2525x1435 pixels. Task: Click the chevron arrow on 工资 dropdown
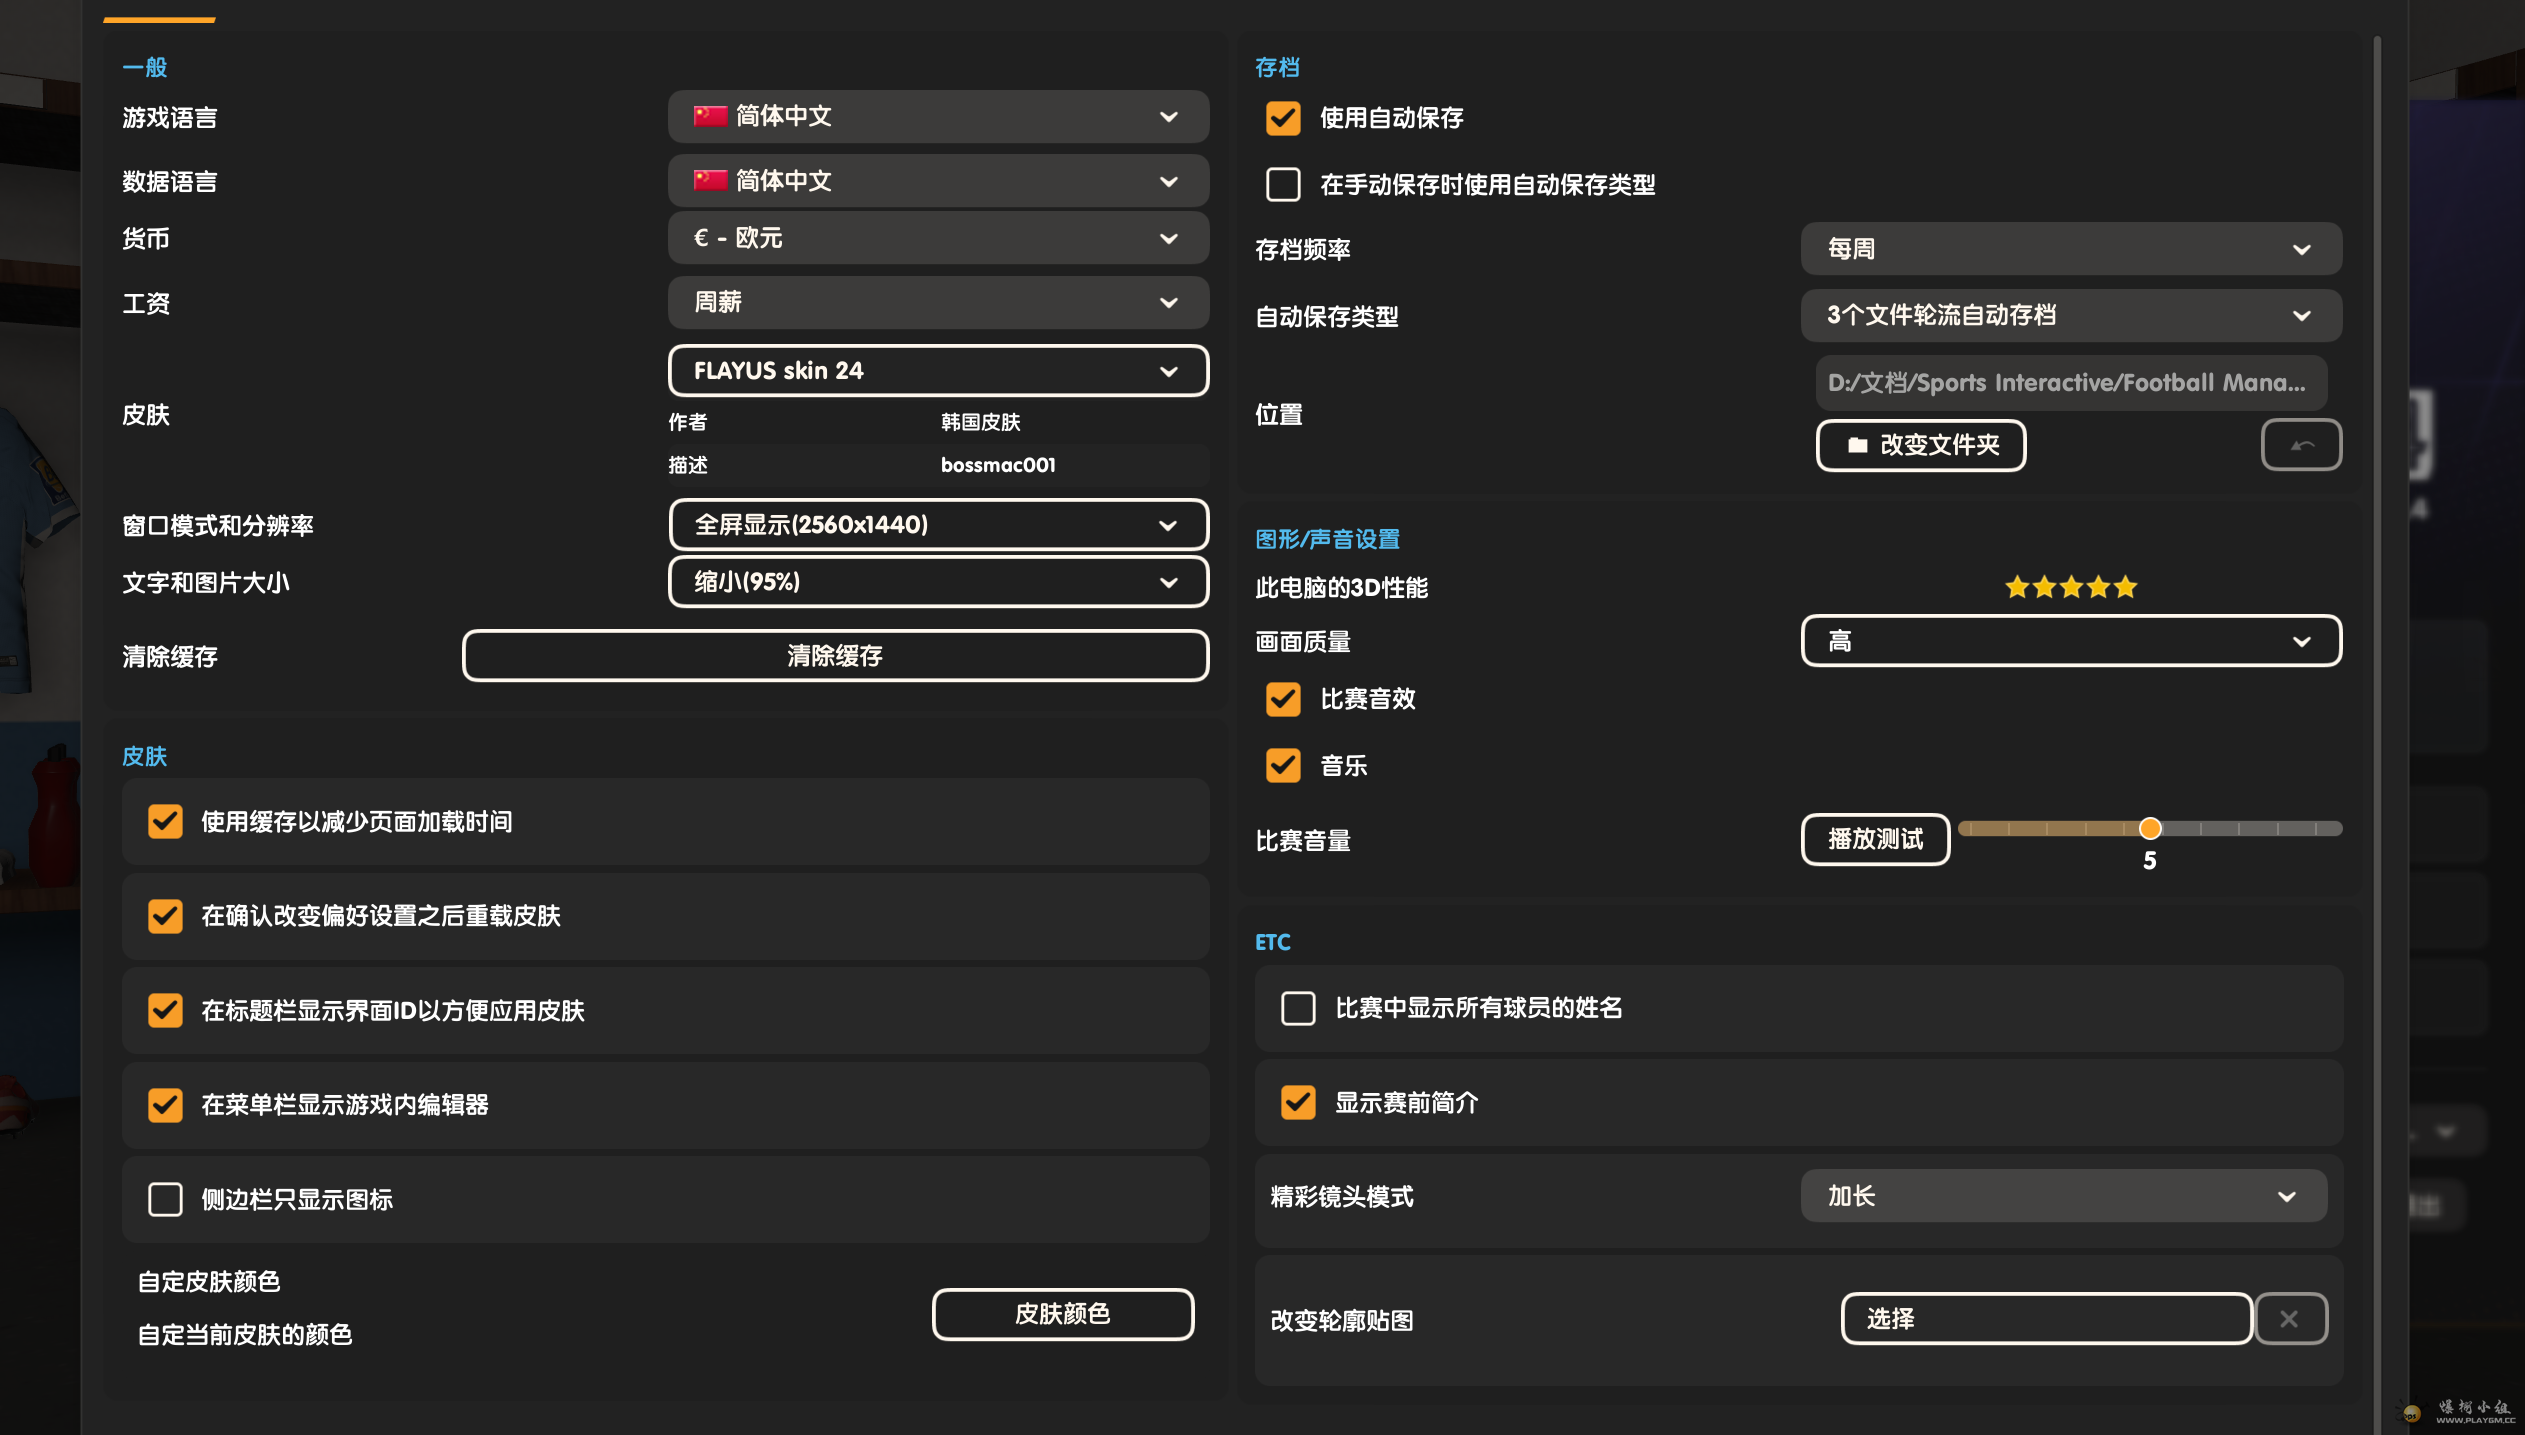(1168, 302)
